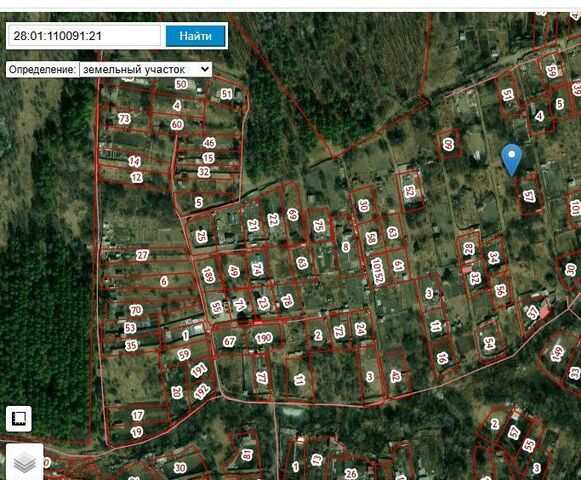Viewport: 581px width, 480px height.
Task: Click parcel label 75
Action: pyautogui.click(x=319, y=225)
